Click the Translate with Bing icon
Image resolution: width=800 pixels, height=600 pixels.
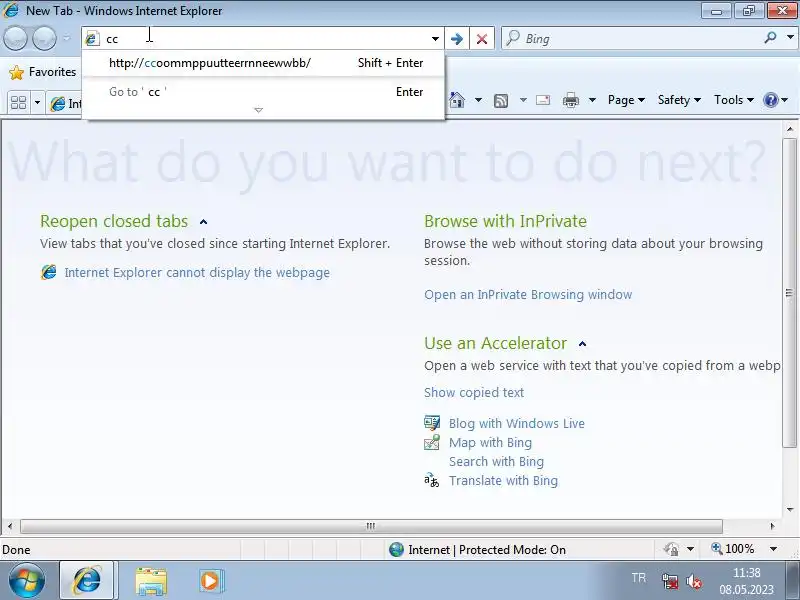tap(432, 480)
